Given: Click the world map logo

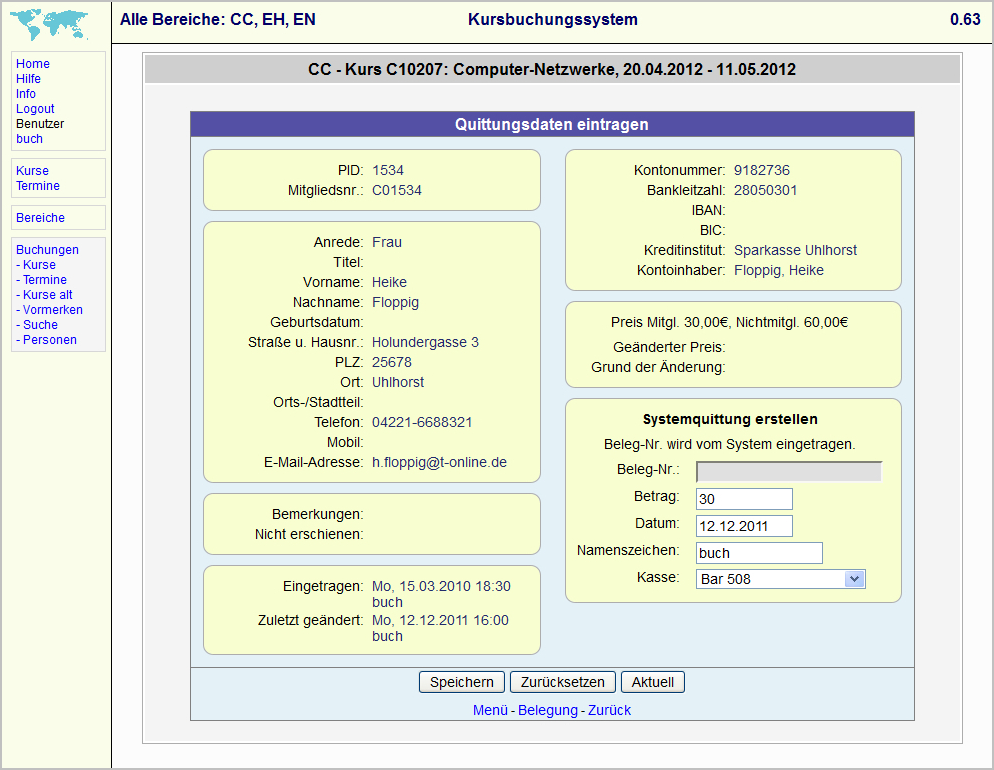Looking at the screenshot, I should click(49, 25).
